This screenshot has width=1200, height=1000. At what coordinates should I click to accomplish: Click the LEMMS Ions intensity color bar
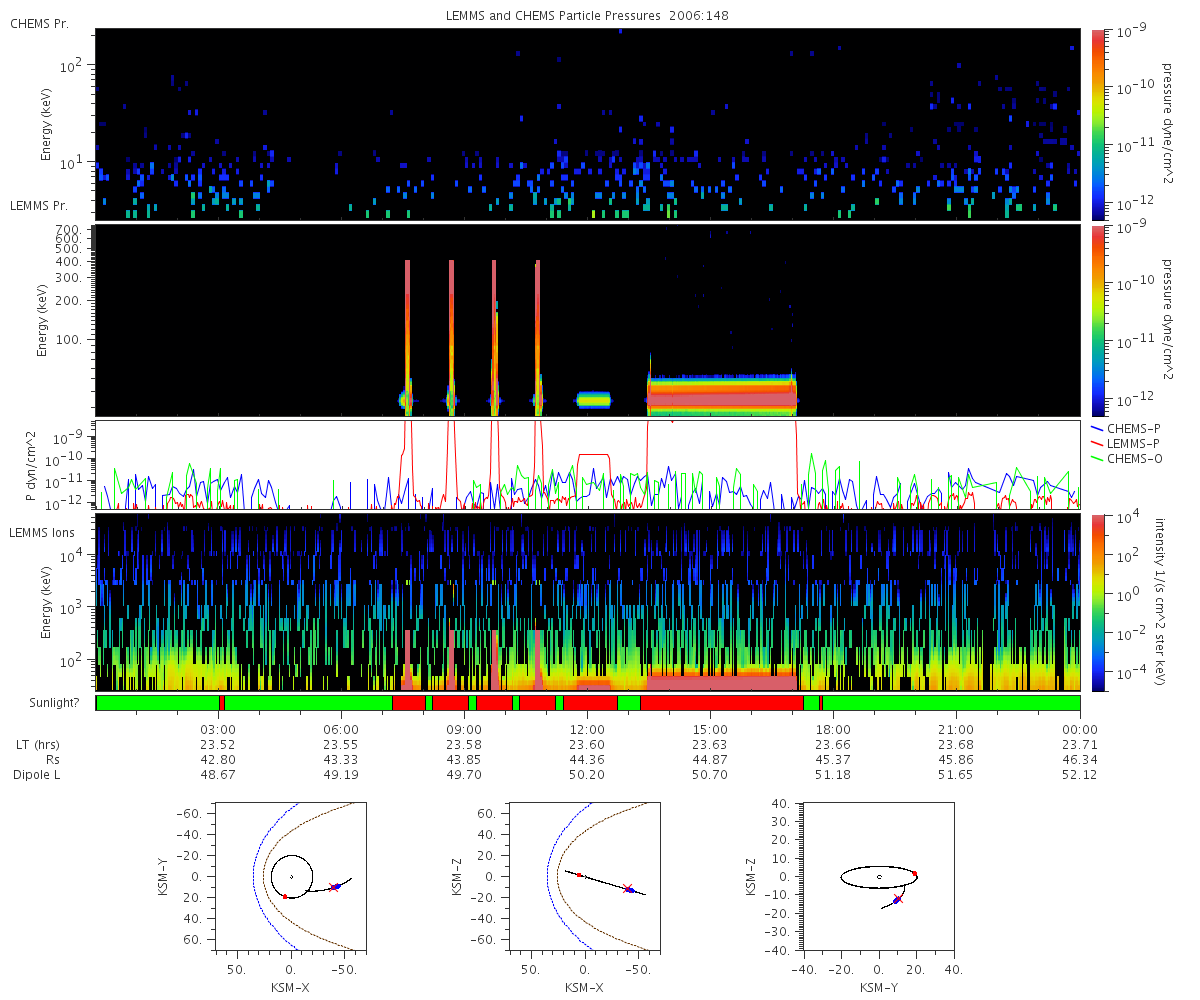tap(1100, 602)
